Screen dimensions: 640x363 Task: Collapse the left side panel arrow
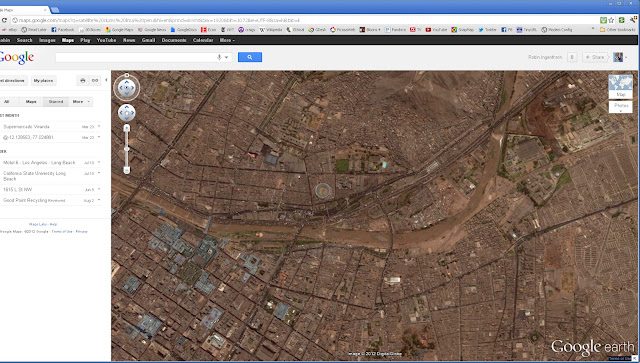coord(106,80)
